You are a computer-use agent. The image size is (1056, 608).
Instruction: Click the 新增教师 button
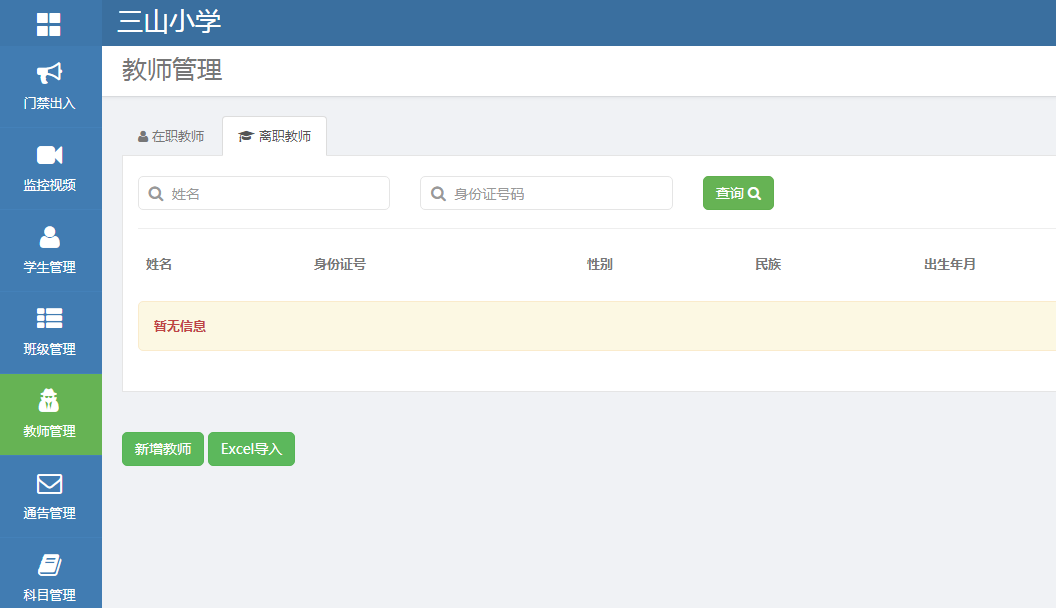[x=163, y=449]
